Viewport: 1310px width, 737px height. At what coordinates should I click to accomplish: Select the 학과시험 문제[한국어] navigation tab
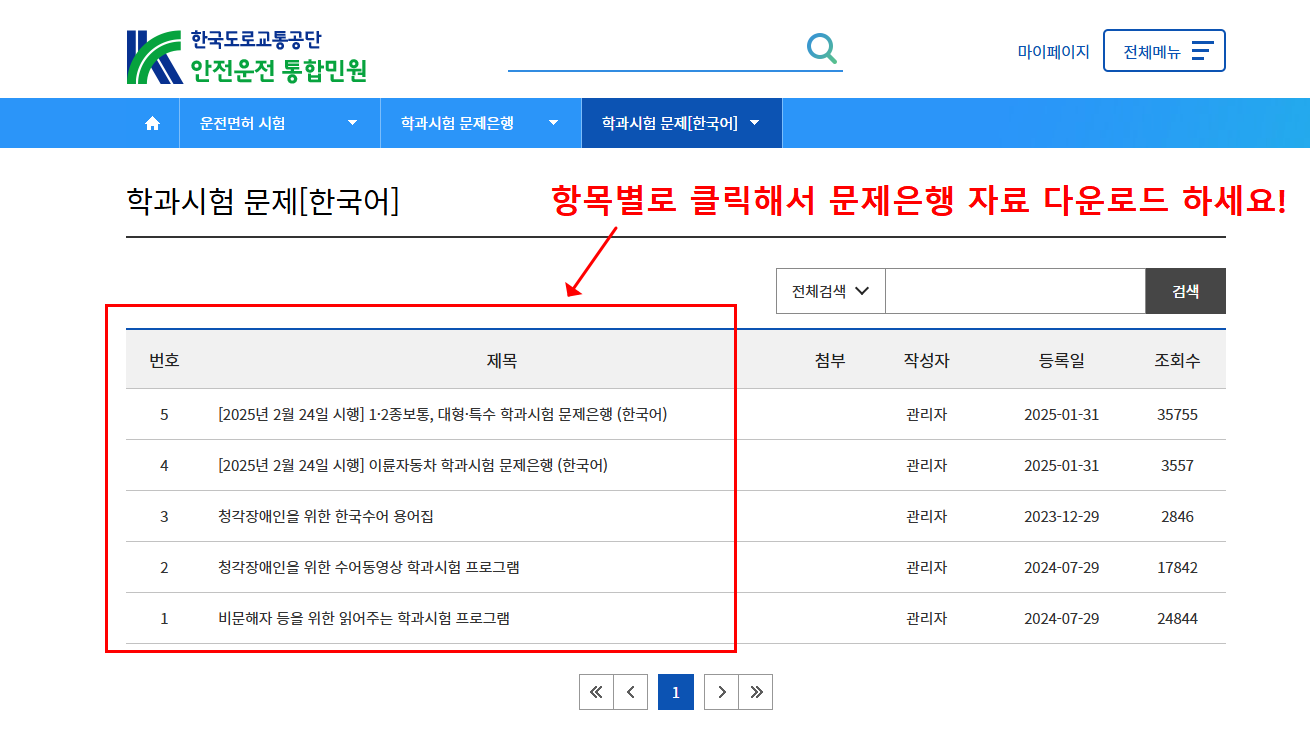coord(681,122)
